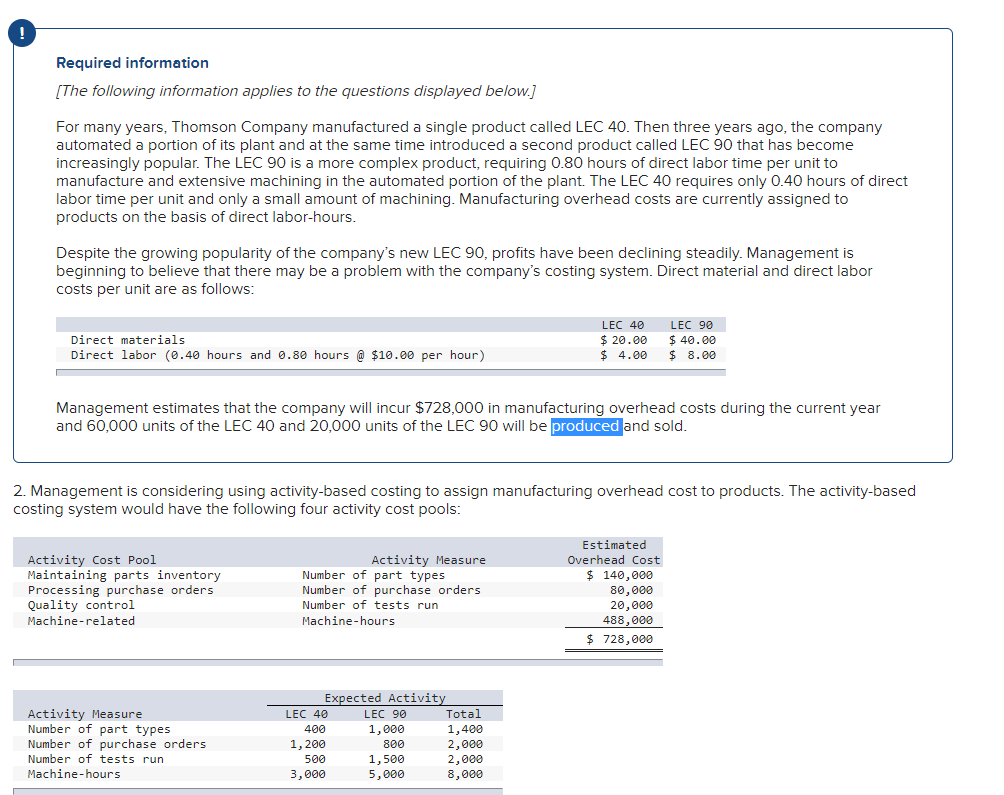Click the LEC 40 direct materials $20.00 value
1004x795 pixels.
pyautogui.click(x=624, y=340)
